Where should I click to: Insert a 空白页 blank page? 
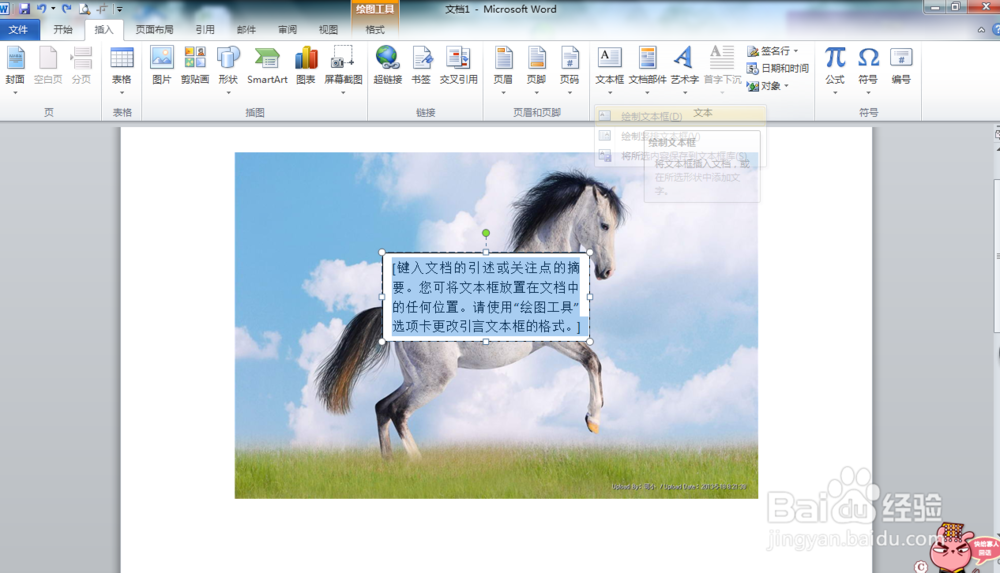48,66
